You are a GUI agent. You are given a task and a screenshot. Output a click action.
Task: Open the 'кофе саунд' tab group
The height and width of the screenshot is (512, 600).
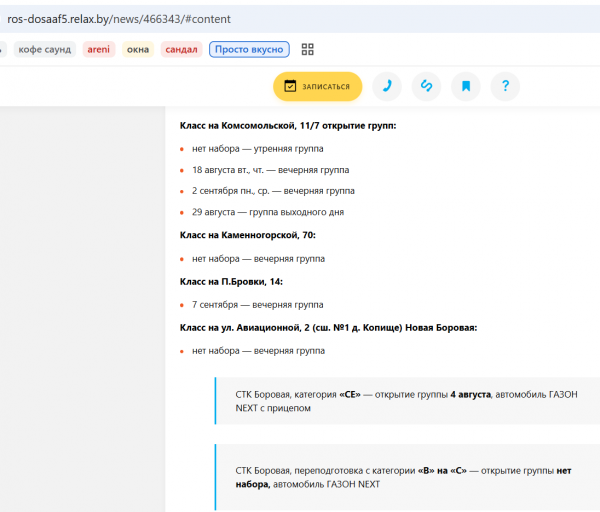click(x=45, y=49)
